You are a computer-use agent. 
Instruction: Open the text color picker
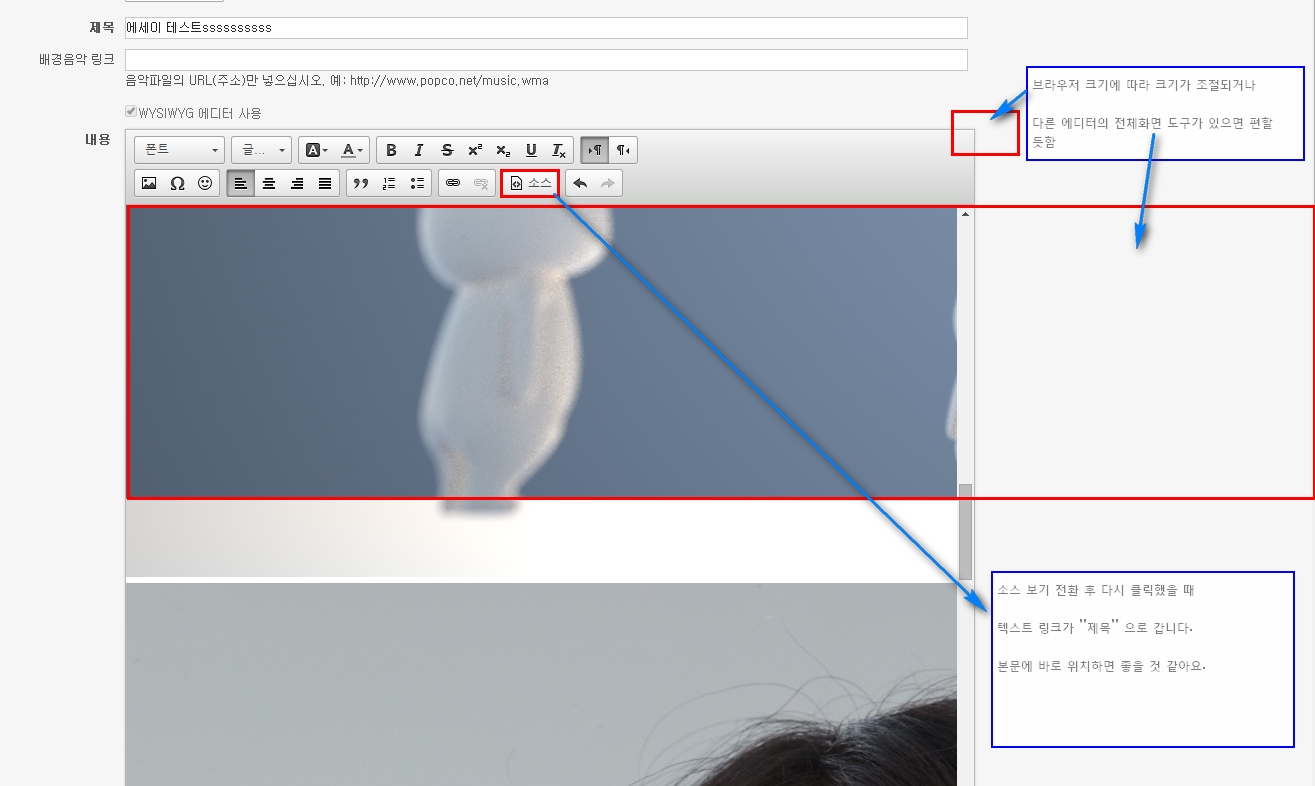pos(352,150)
